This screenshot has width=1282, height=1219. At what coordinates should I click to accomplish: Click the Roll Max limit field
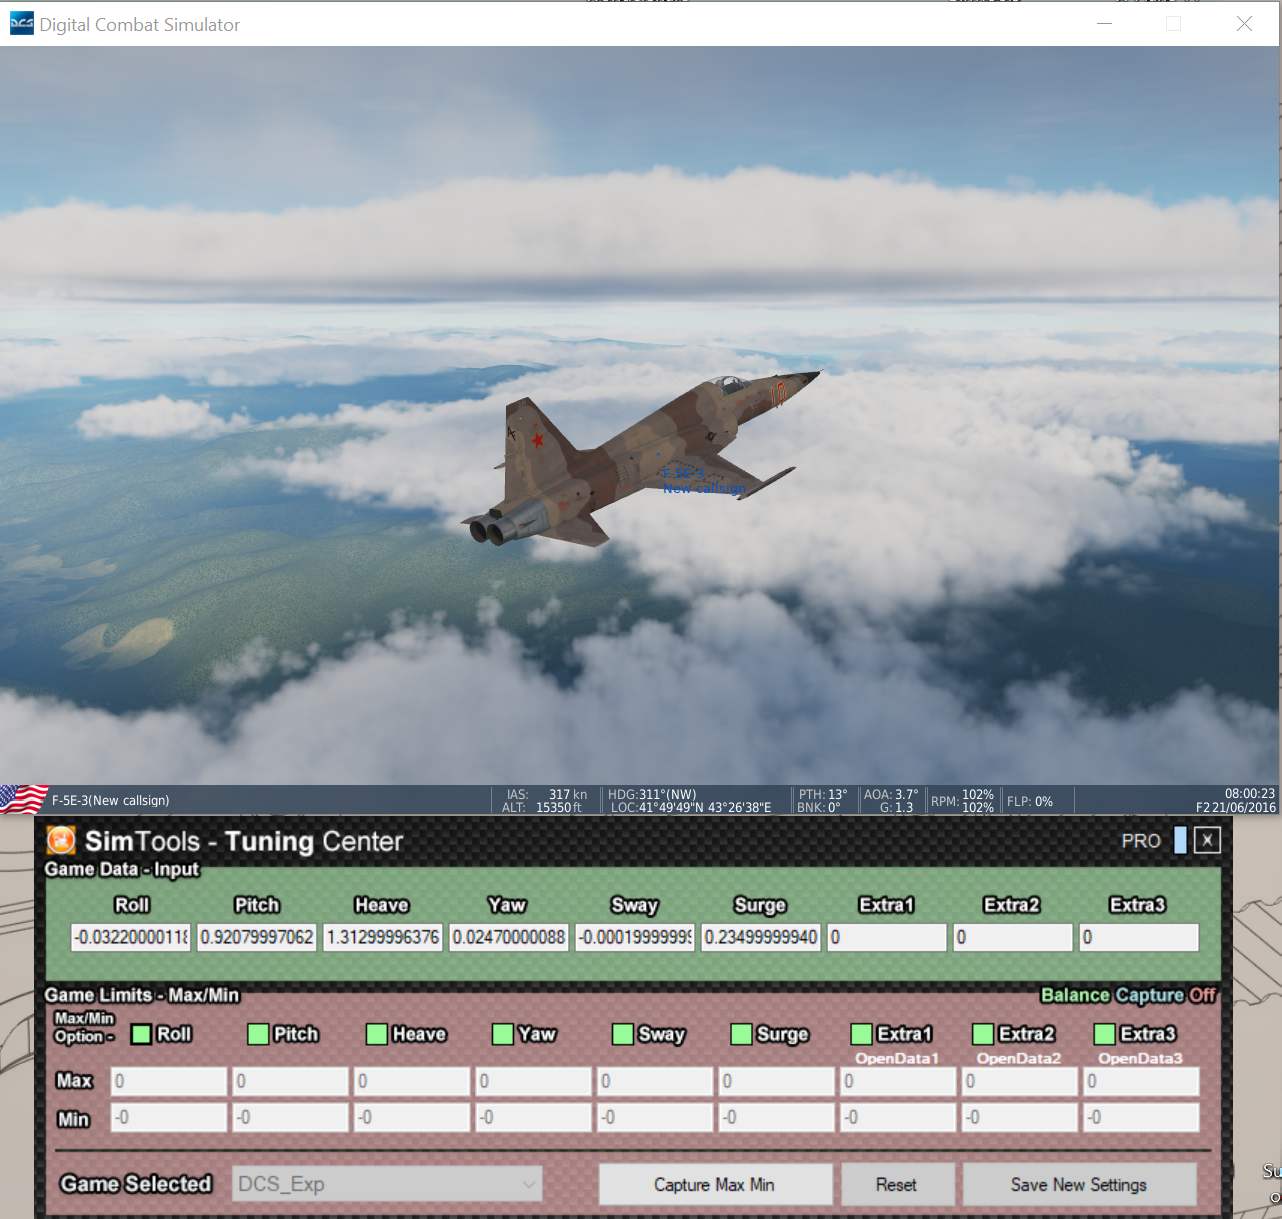pyautogui.click(x=169, y=1081)
